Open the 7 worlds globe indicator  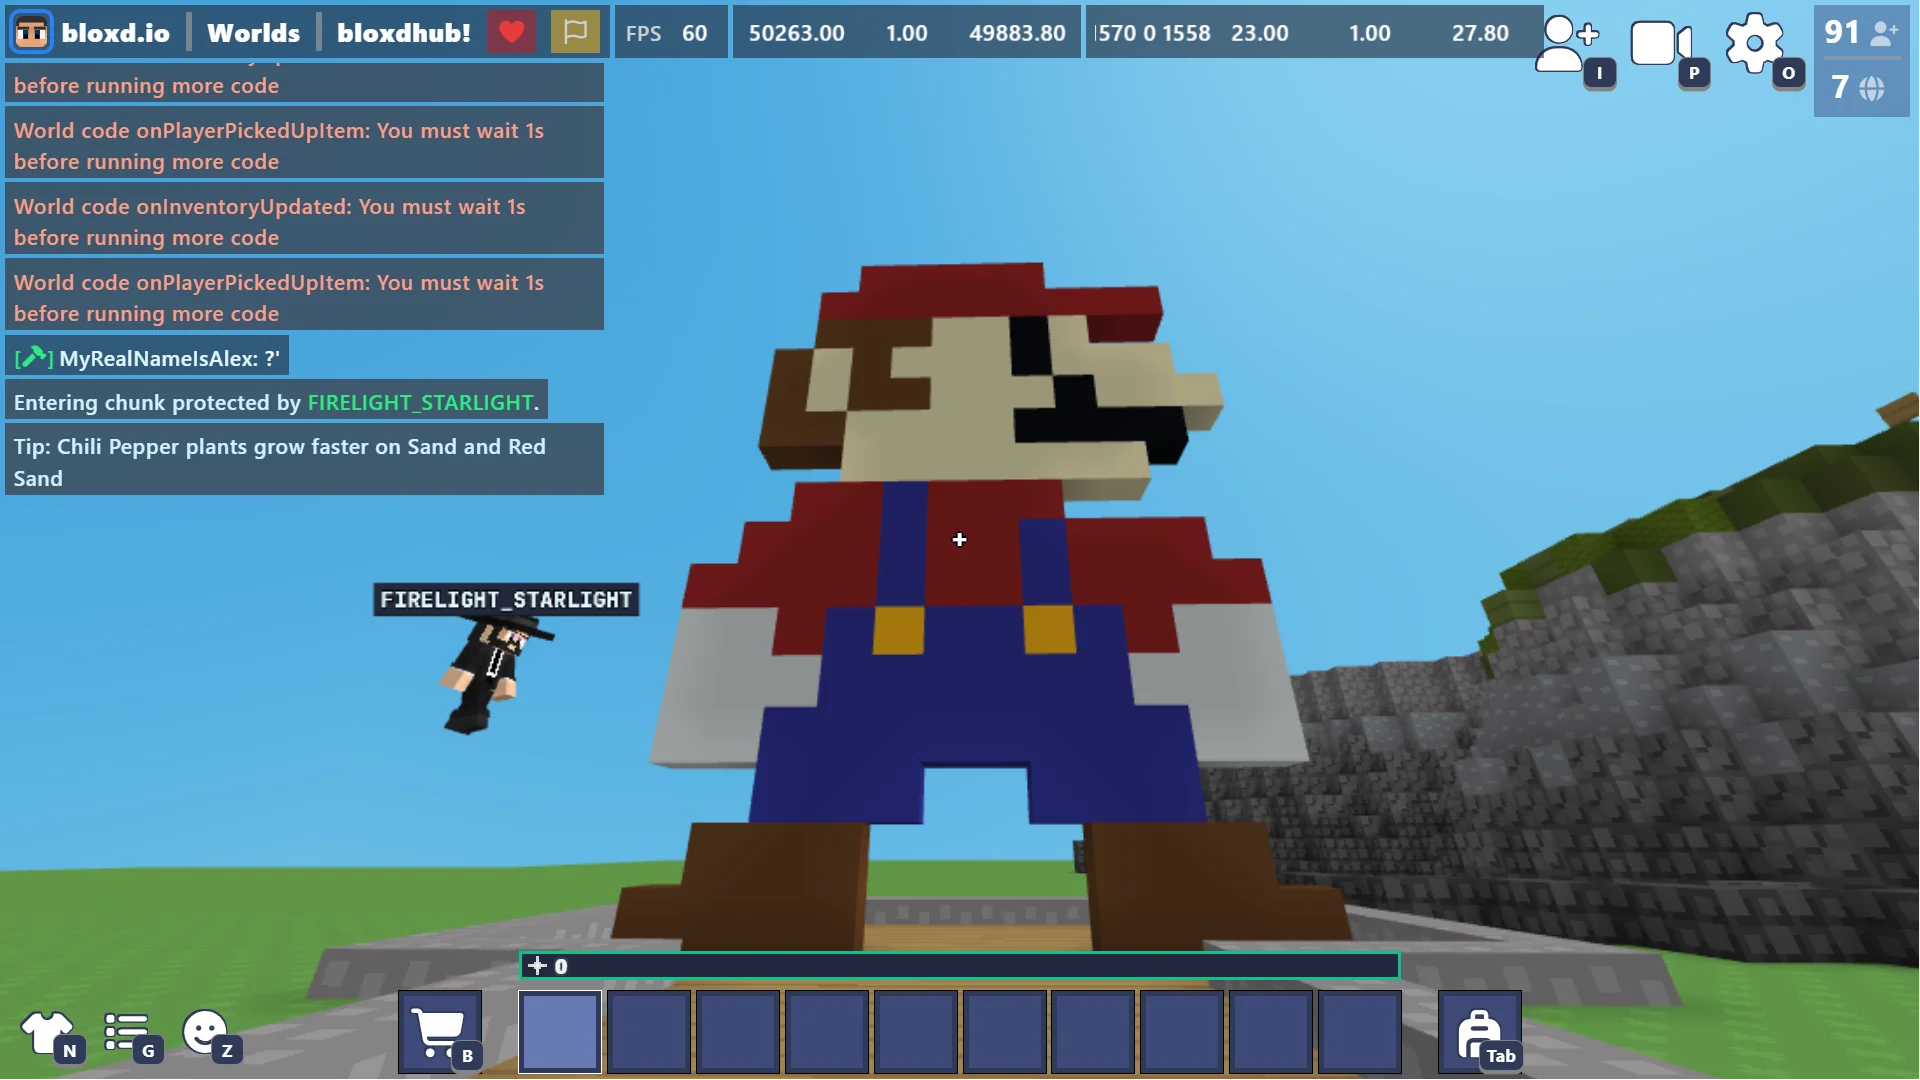click(x=1858, y=88)
